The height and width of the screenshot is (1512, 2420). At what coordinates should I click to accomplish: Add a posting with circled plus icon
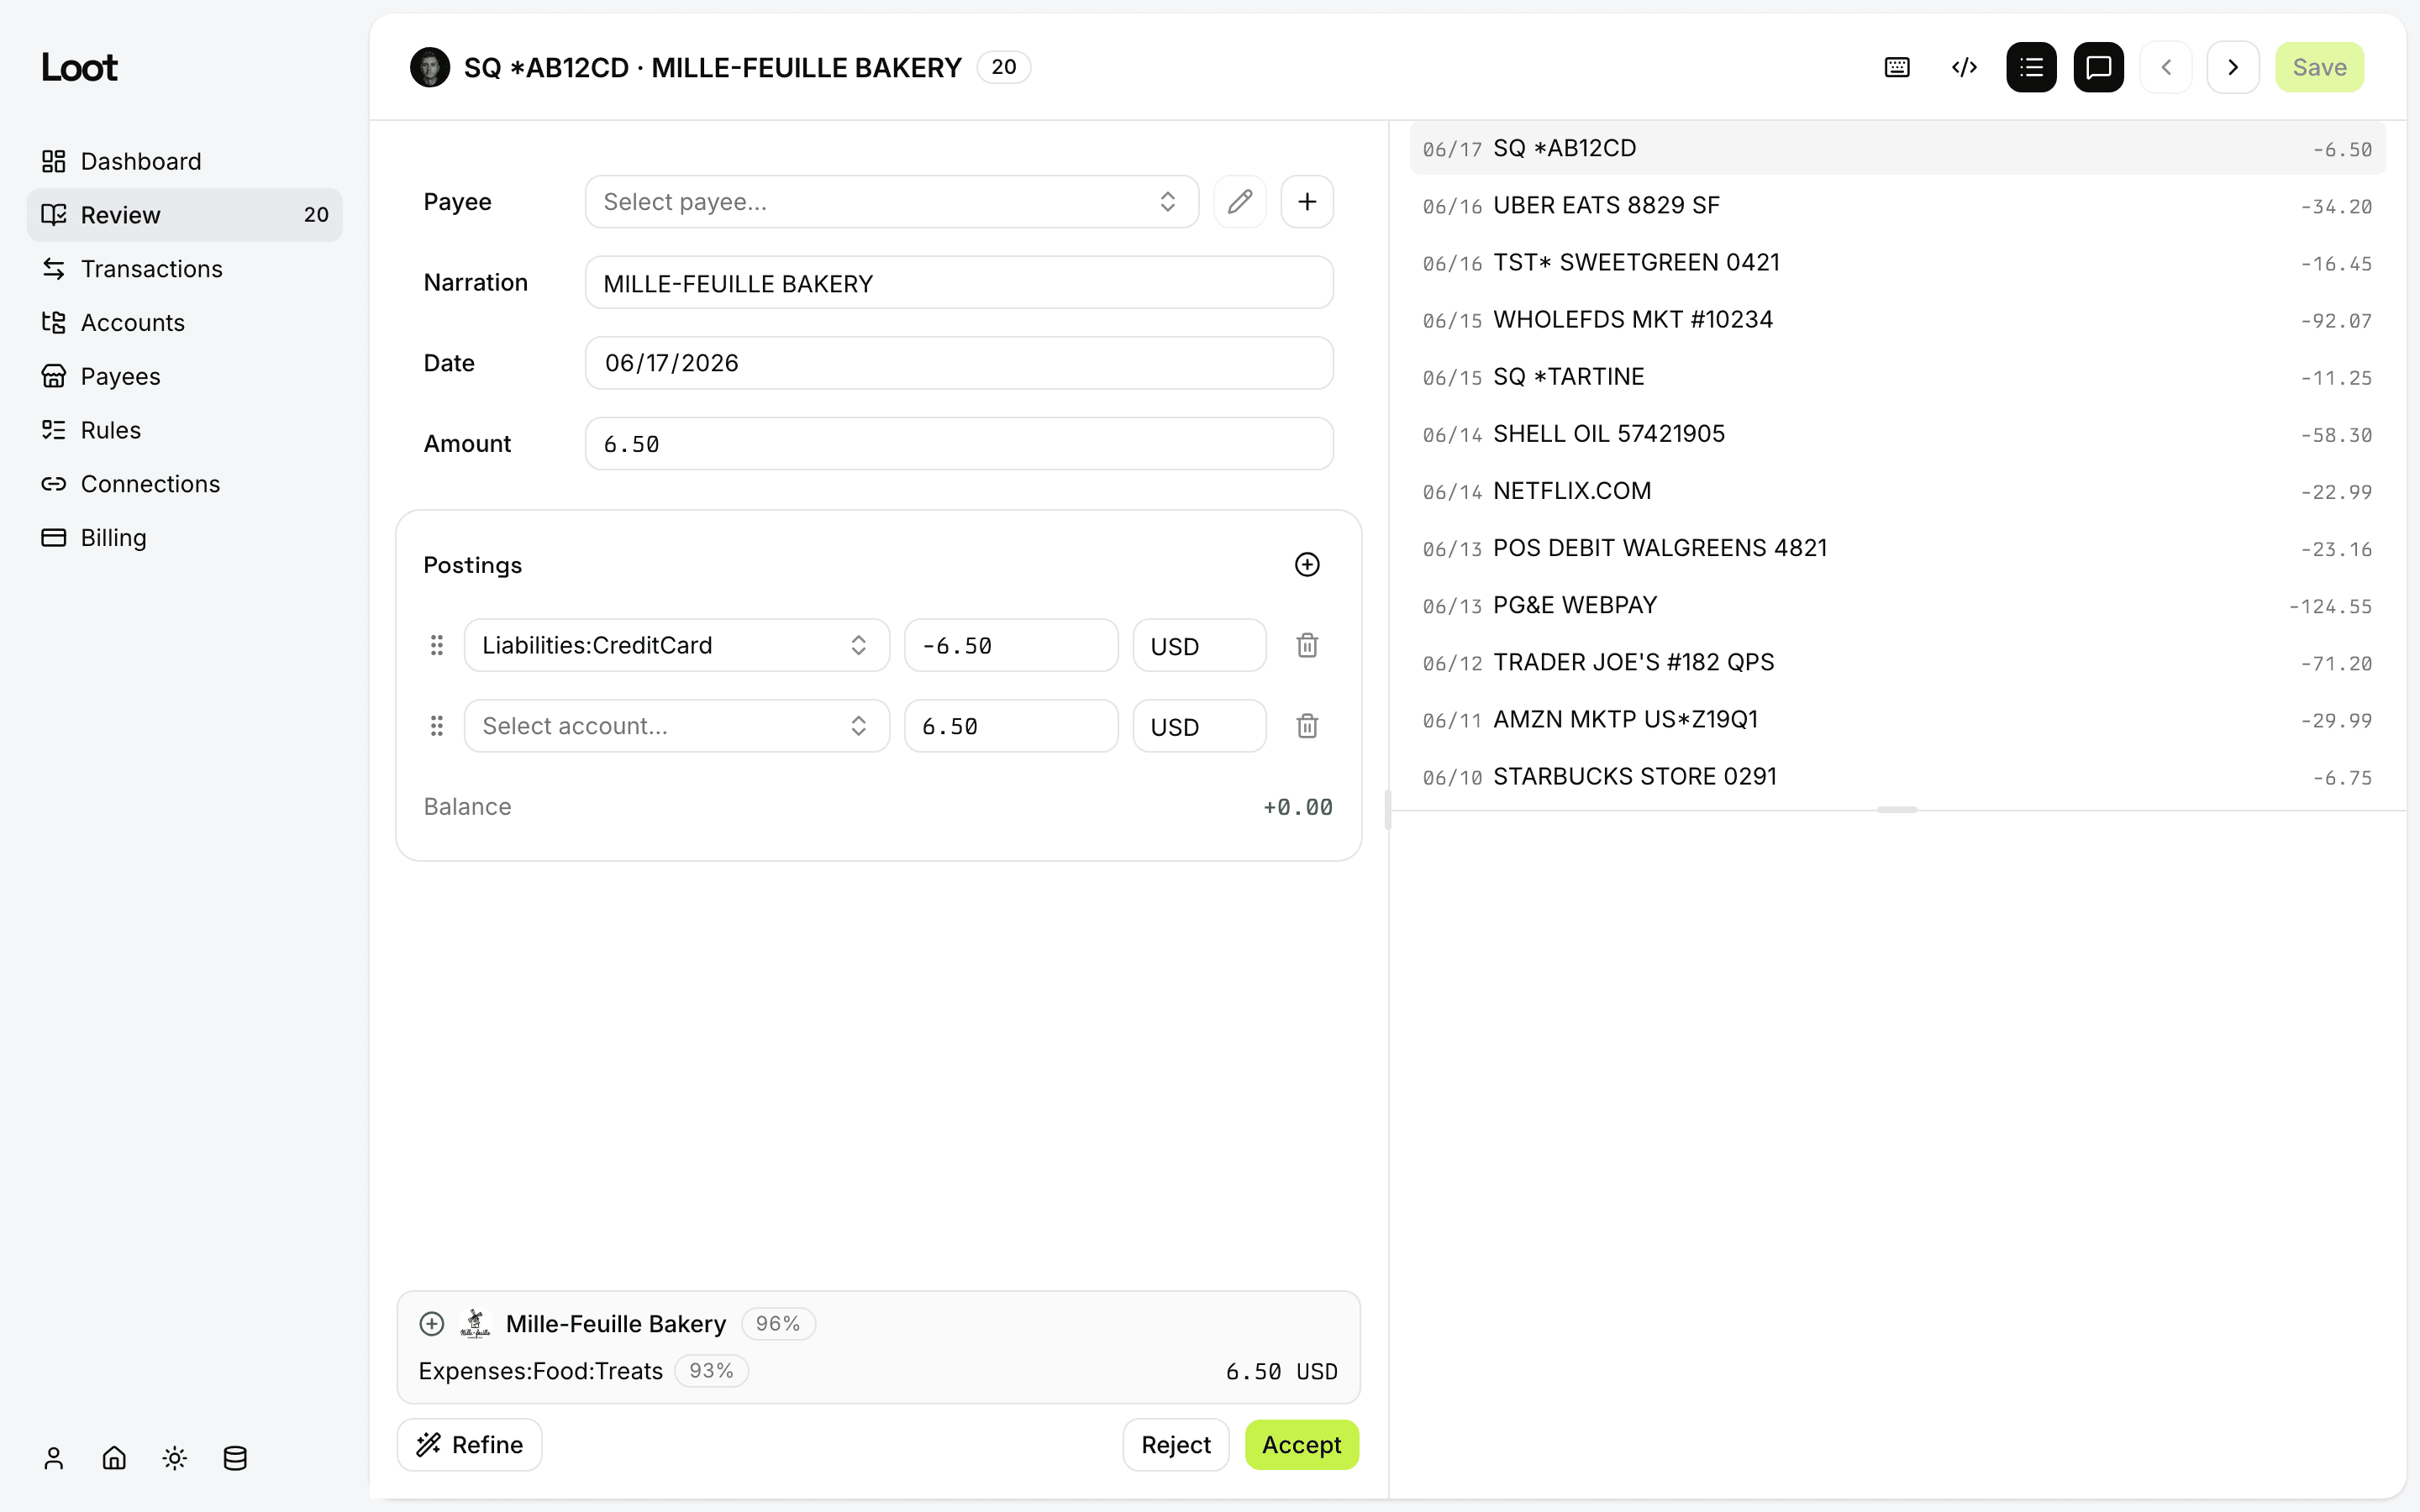point(1307,565)
